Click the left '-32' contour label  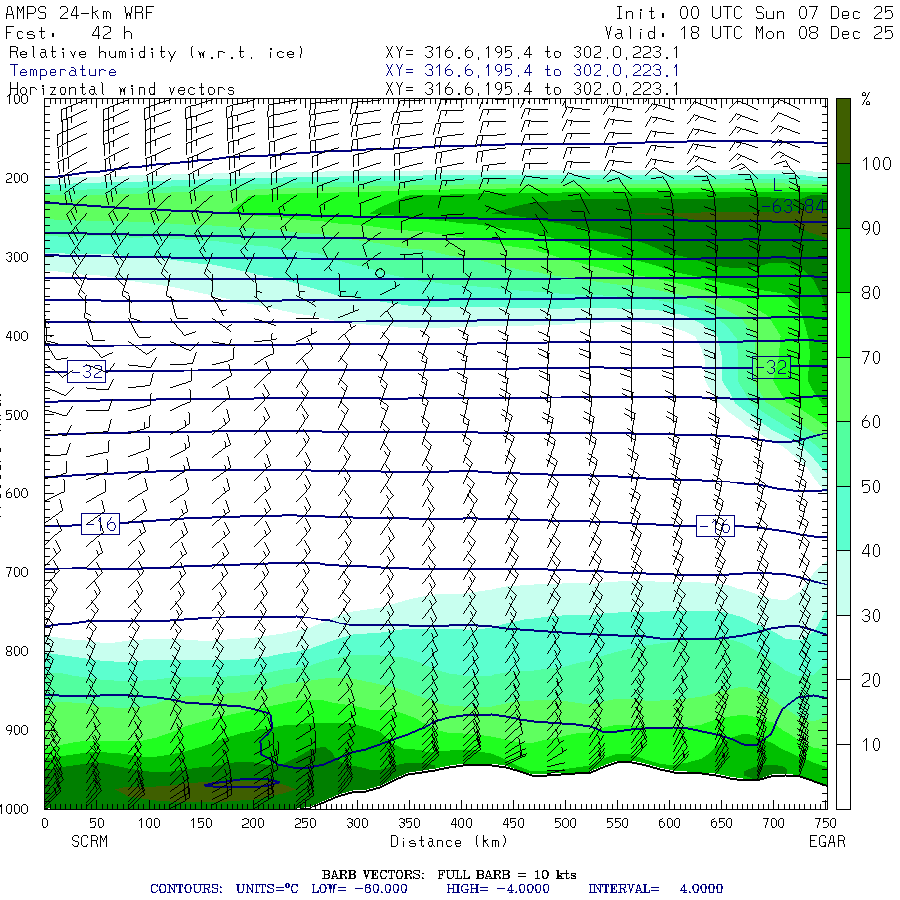[87, 372]
